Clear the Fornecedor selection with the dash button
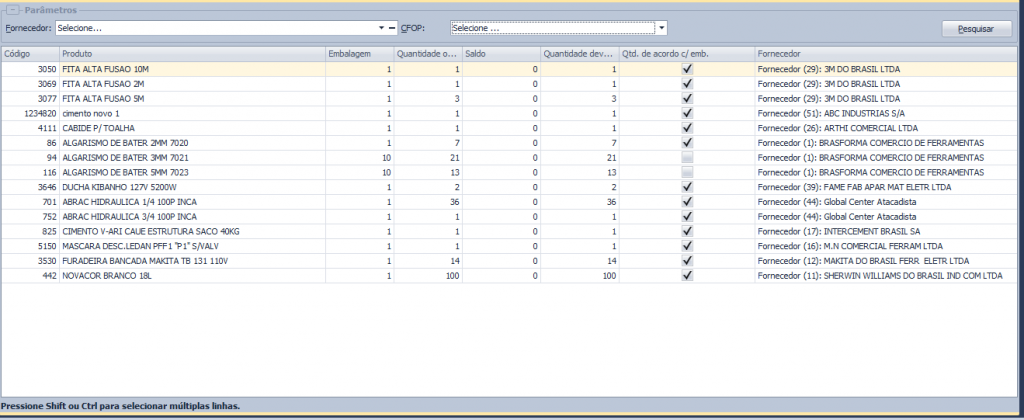 [393, 28]
